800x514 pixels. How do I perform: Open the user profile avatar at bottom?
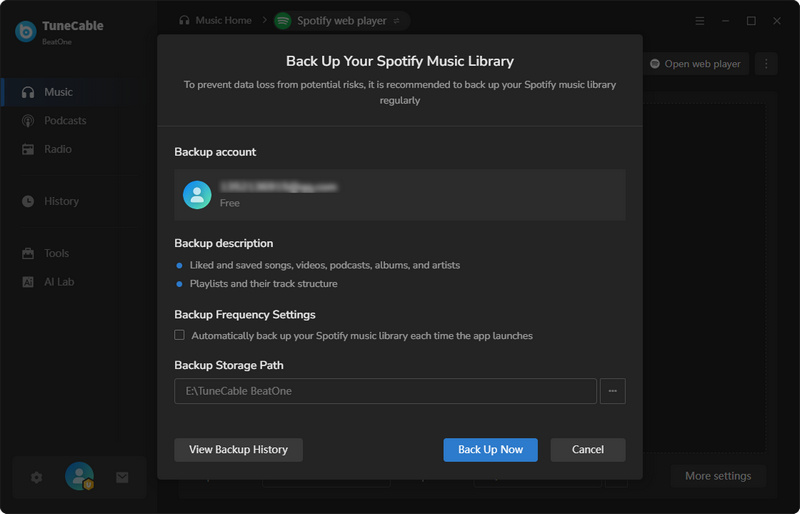pos(80,476)
